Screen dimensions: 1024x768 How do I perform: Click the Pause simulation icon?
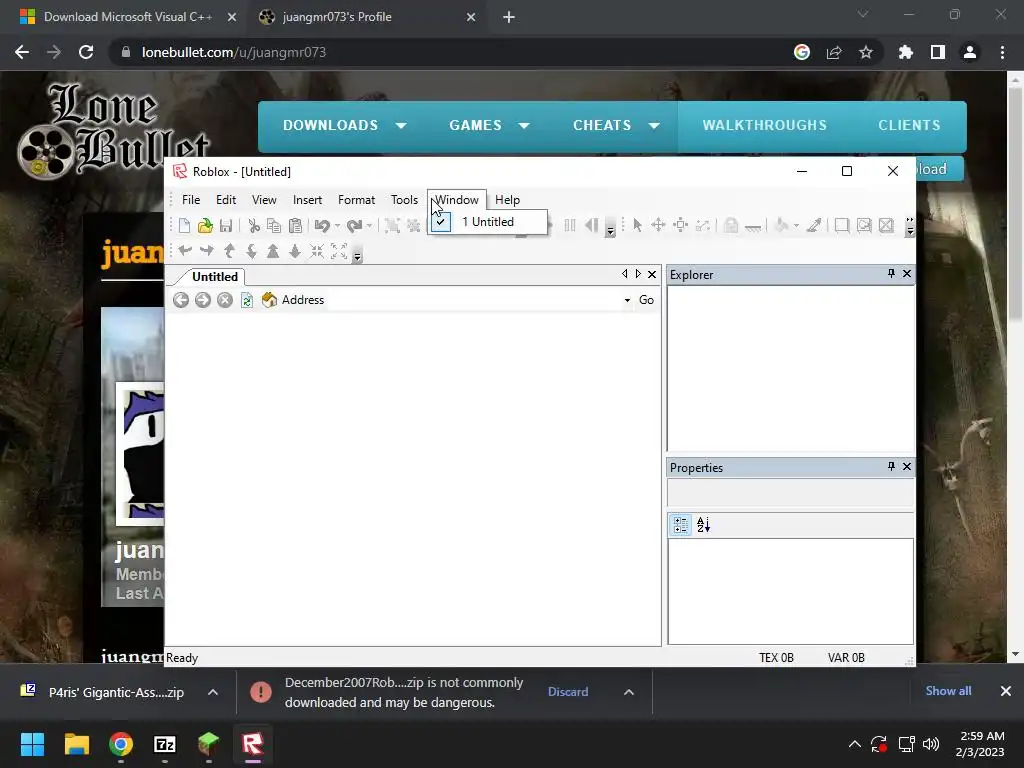click(569, 226)
